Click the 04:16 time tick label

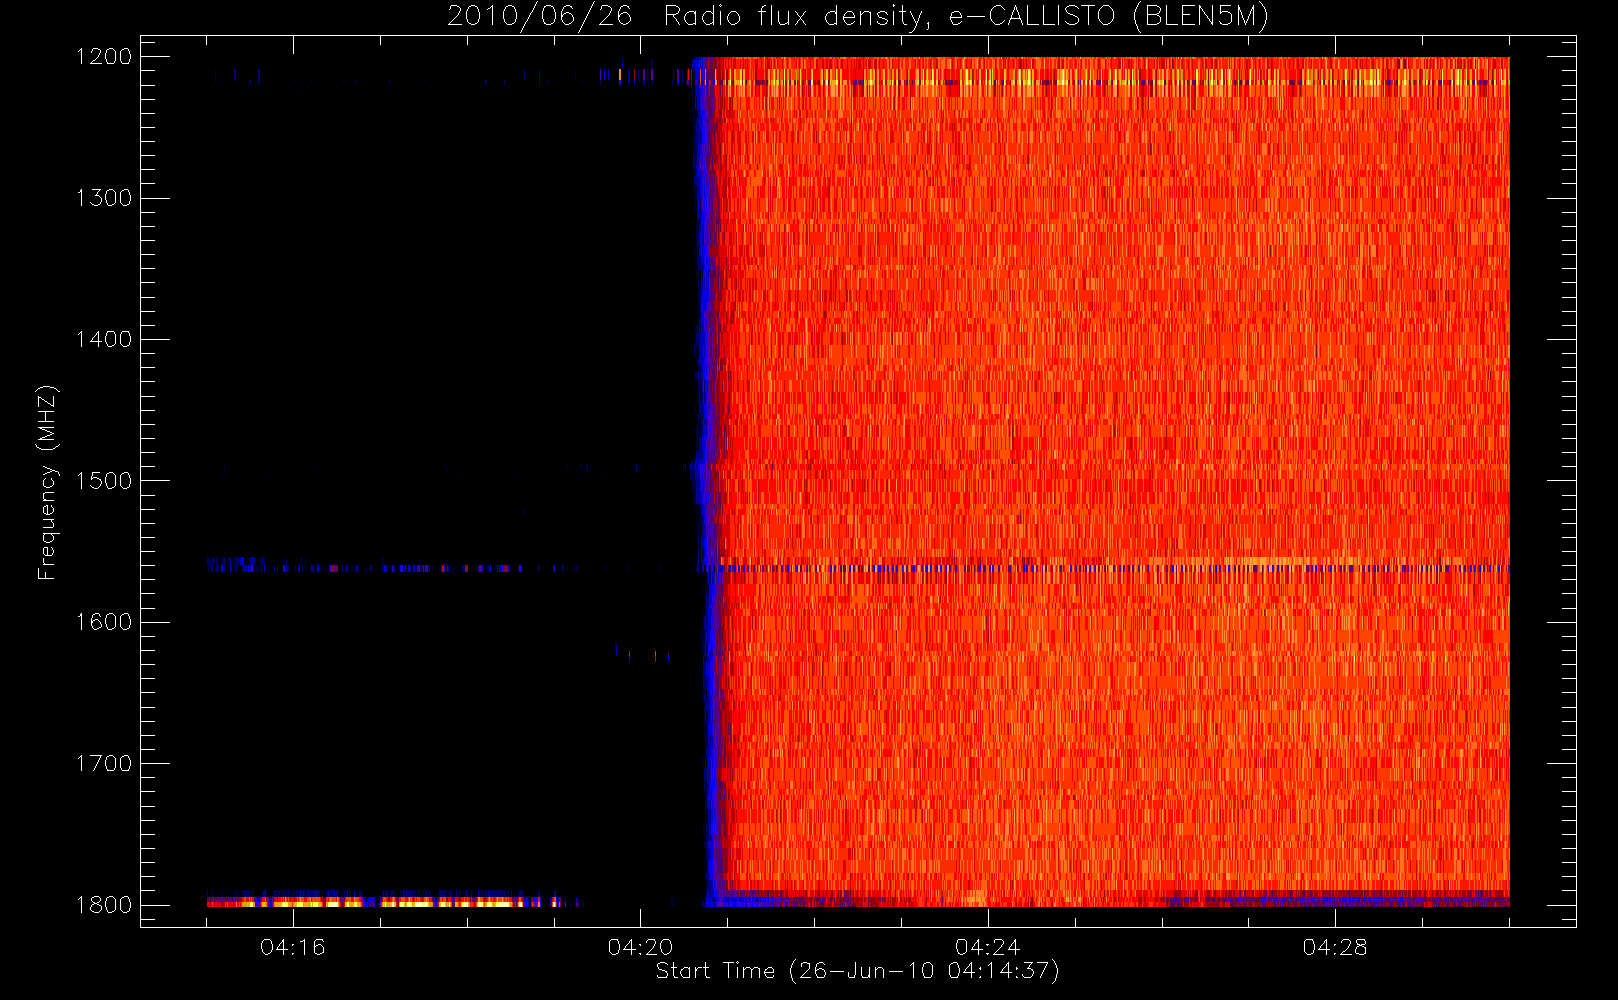click(x=293, y=947)
